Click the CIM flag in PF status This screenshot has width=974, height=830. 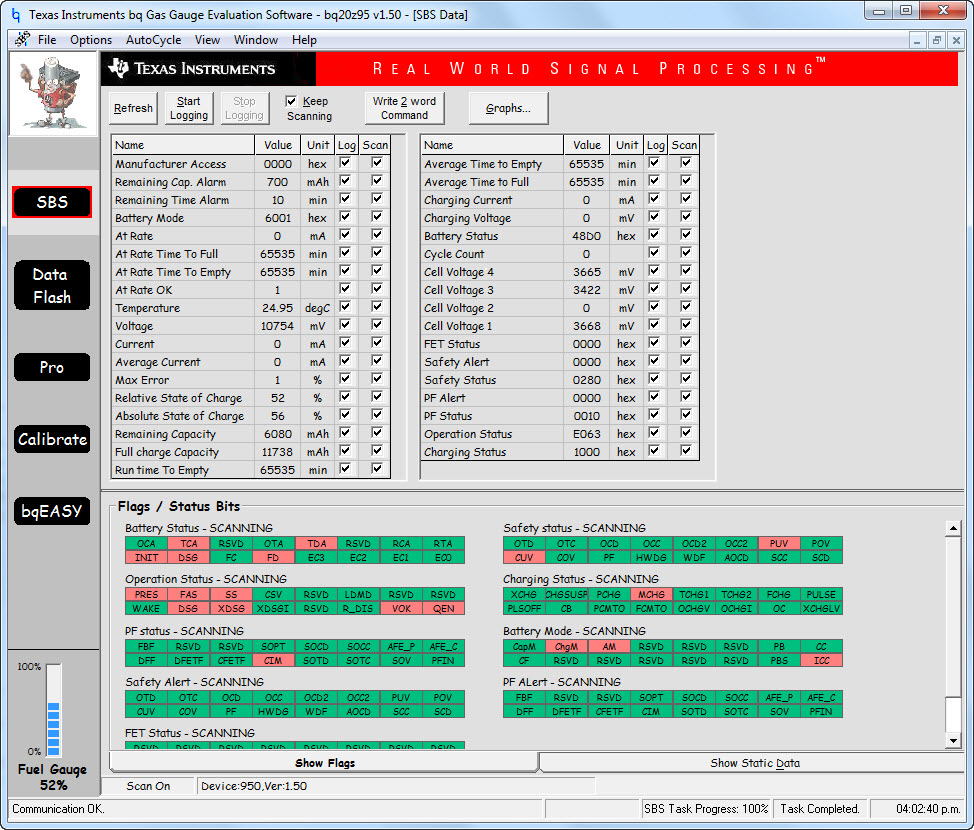coord(273,660)
